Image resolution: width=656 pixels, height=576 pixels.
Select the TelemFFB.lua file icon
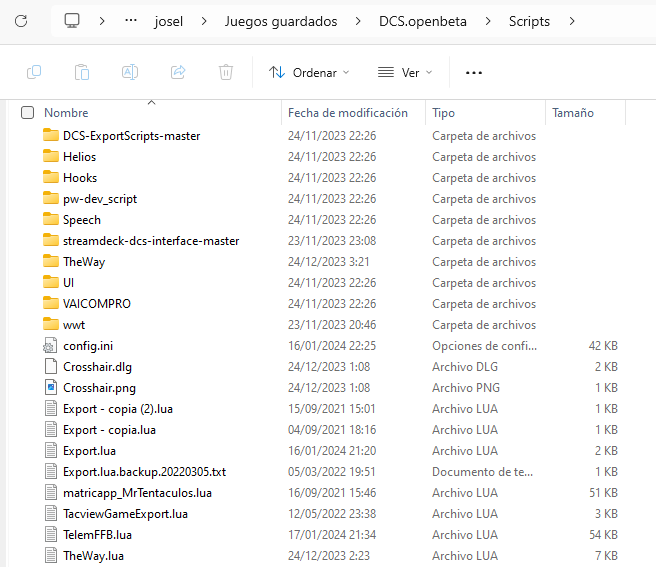[51, 535]
